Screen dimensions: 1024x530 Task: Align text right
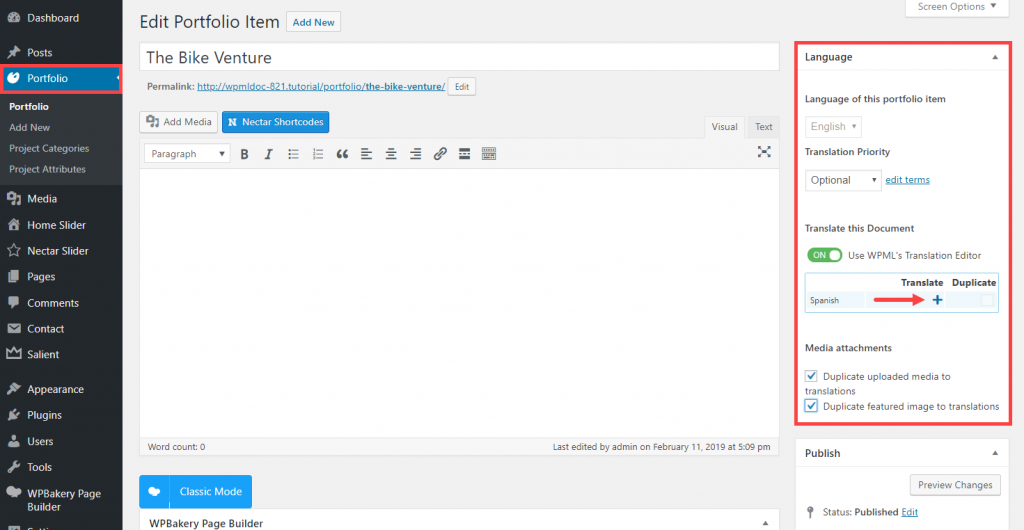415,154
